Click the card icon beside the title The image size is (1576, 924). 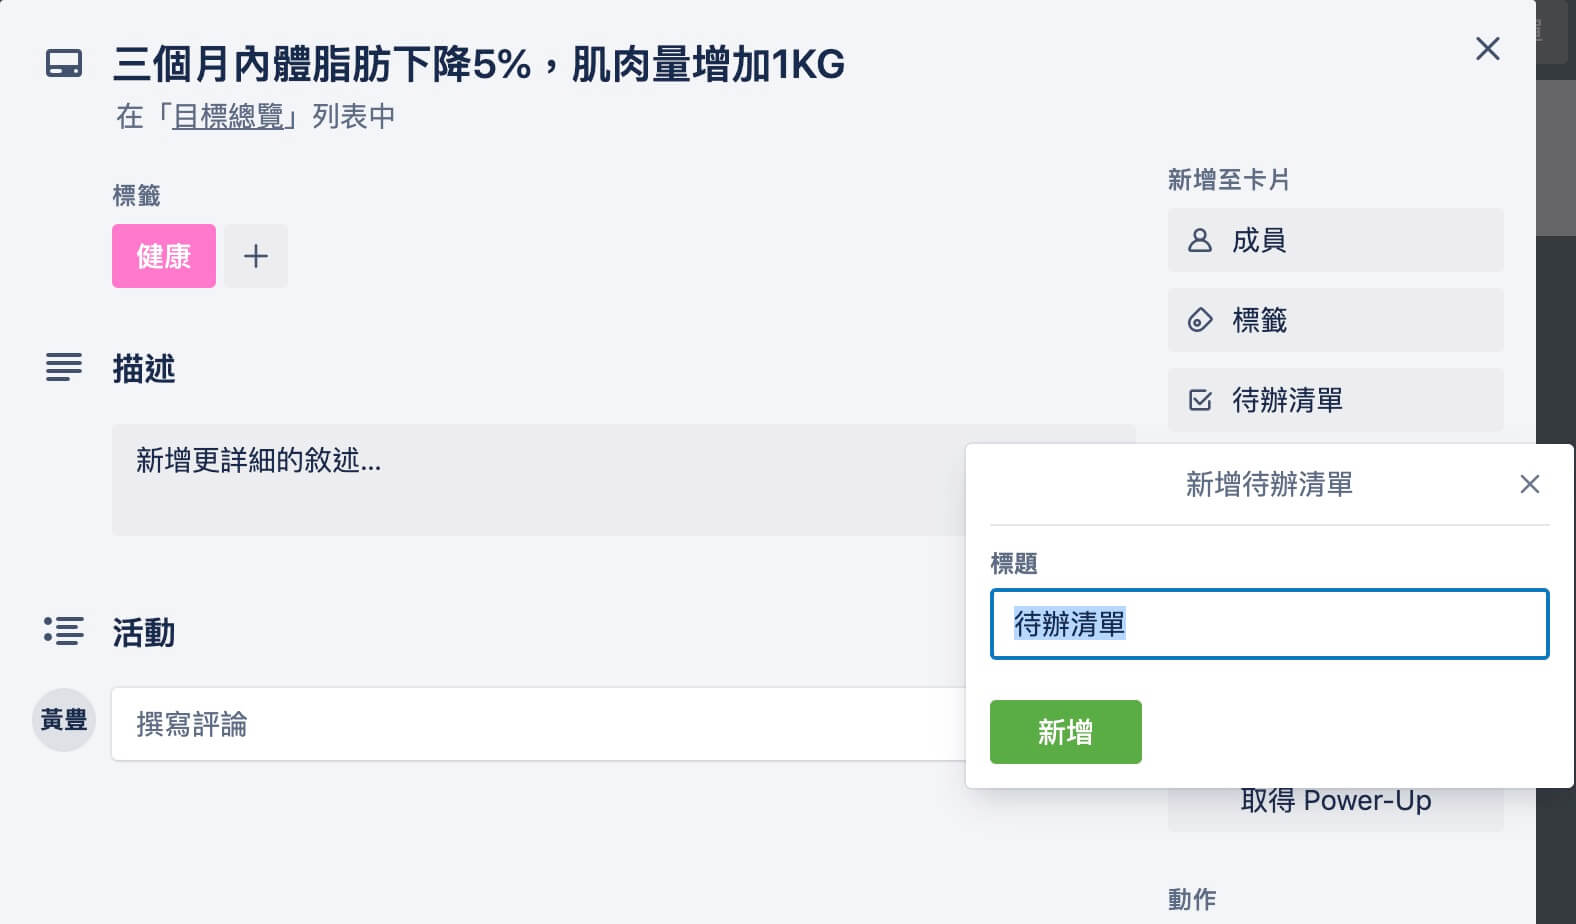(x=64, y=64)
